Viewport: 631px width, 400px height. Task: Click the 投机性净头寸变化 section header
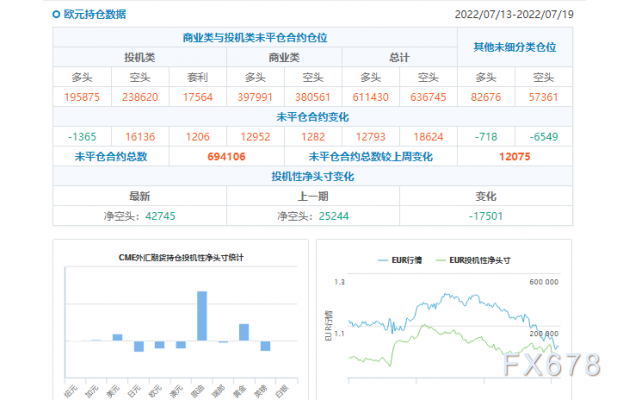coord(312,176)
